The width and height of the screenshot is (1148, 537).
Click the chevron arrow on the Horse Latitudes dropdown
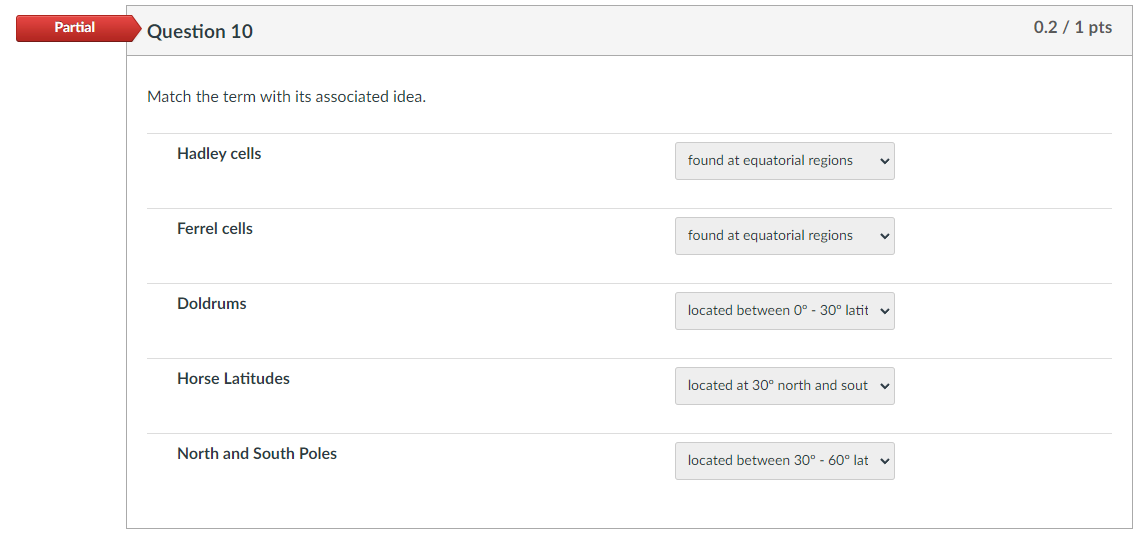point(884,386)
